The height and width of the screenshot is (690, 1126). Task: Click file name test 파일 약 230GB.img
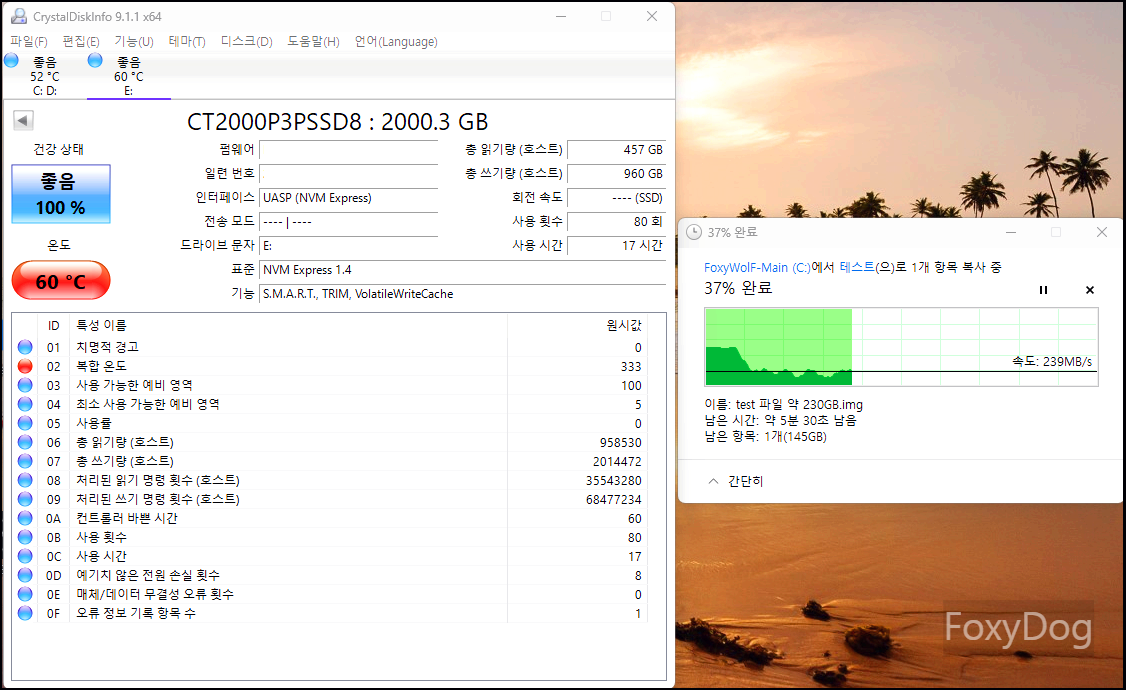click(x=799, y=405)
